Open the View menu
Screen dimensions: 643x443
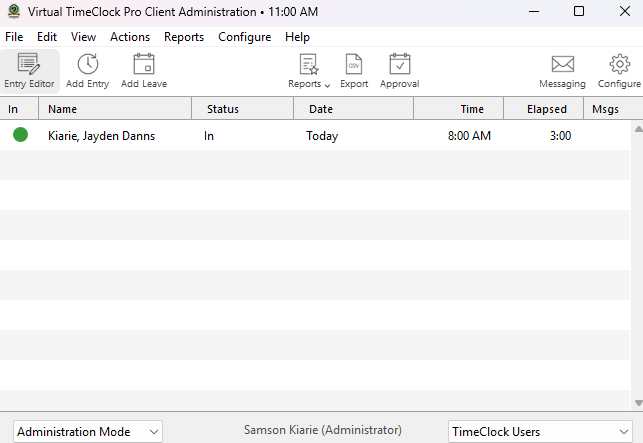[83, 37]
